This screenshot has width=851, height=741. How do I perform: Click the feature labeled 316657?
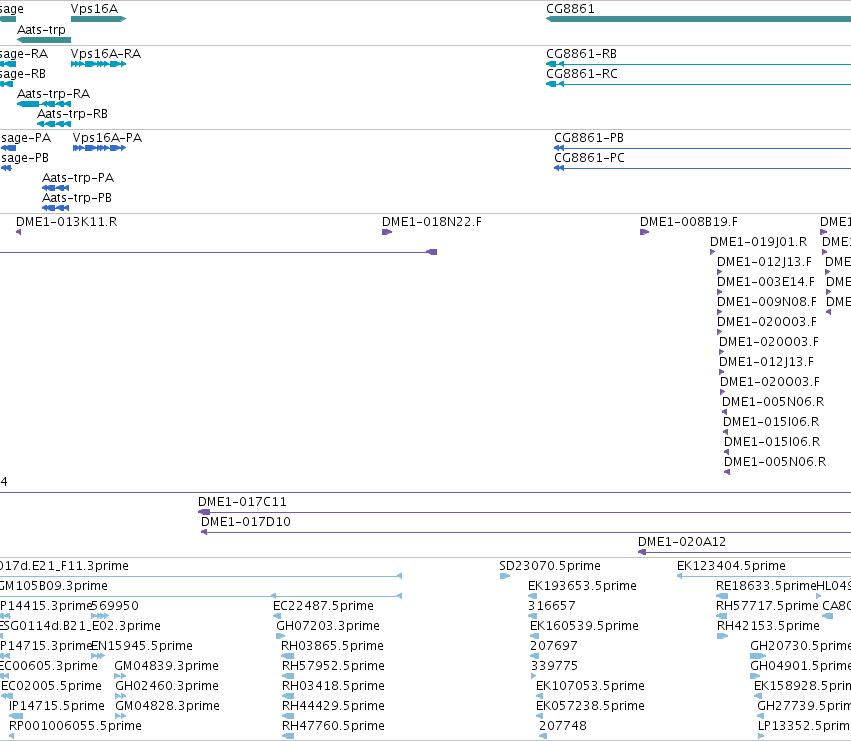click(551, 606)
